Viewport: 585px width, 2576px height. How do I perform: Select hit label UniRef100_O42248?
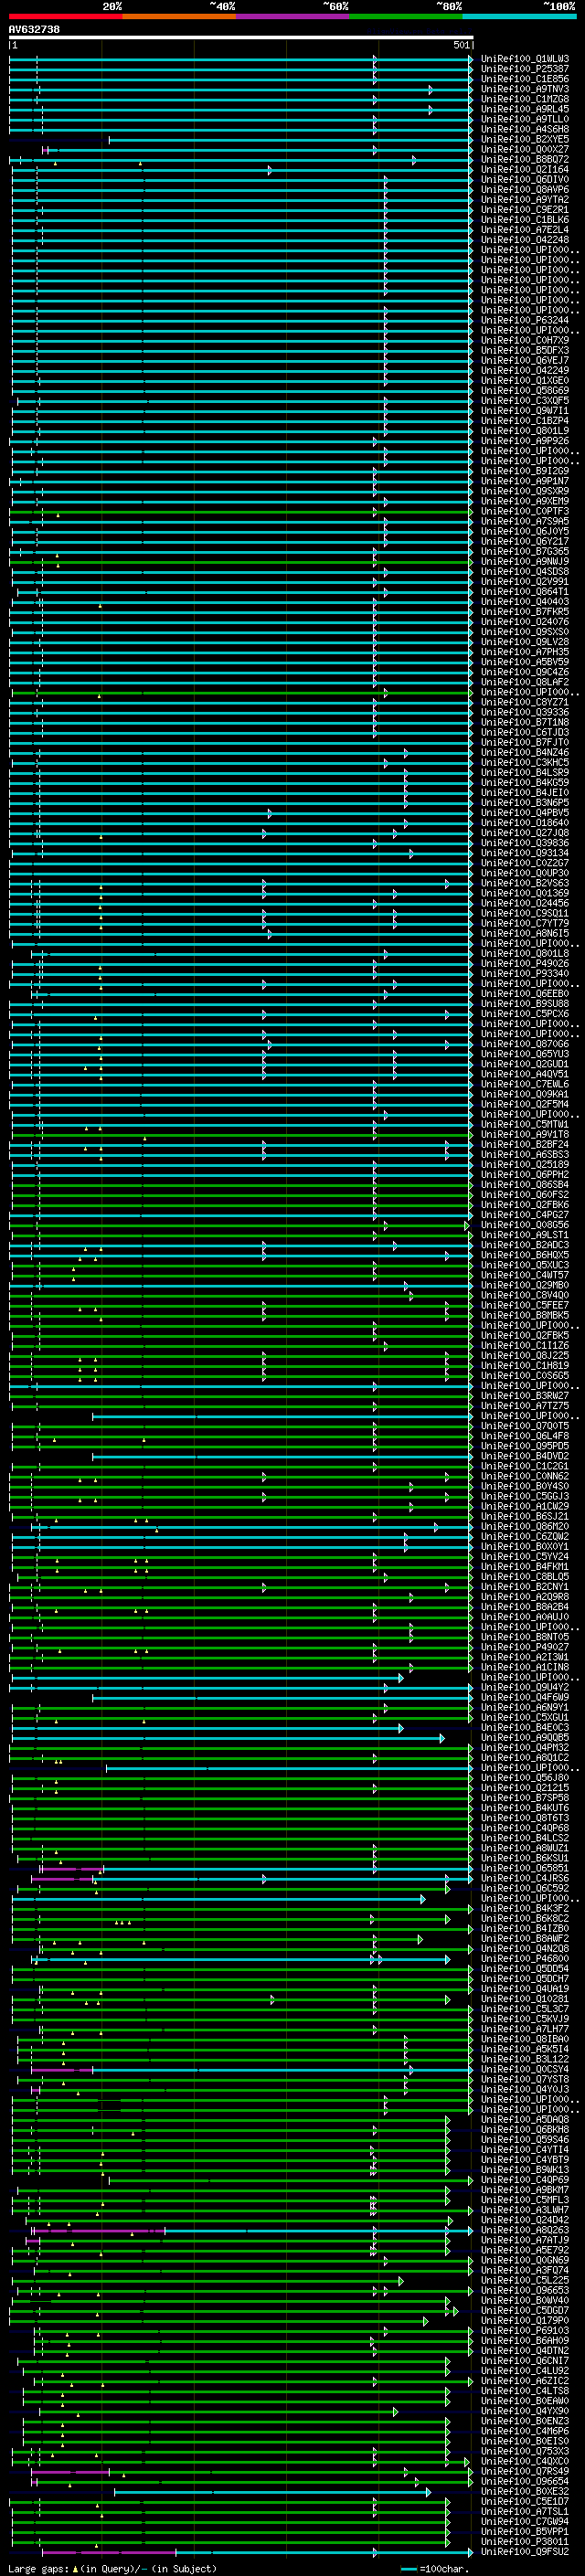click(525, 239)
